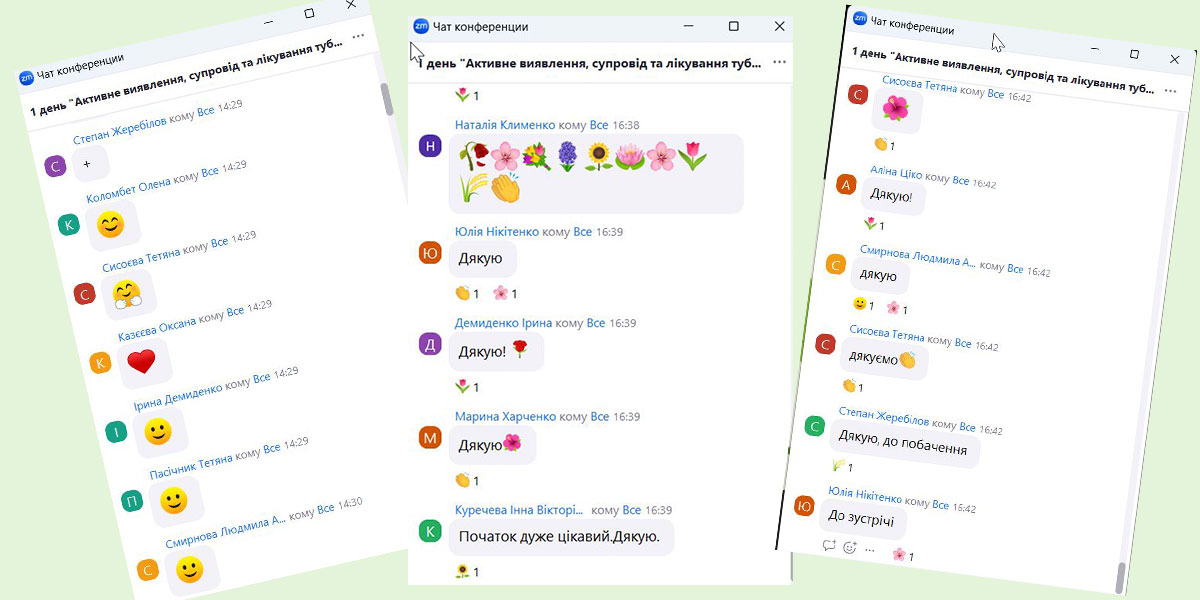The height and width of the screenshot is (600, 1200).
Task: Click avatar Н of Наталія Клименко
Action: (430, 146)
